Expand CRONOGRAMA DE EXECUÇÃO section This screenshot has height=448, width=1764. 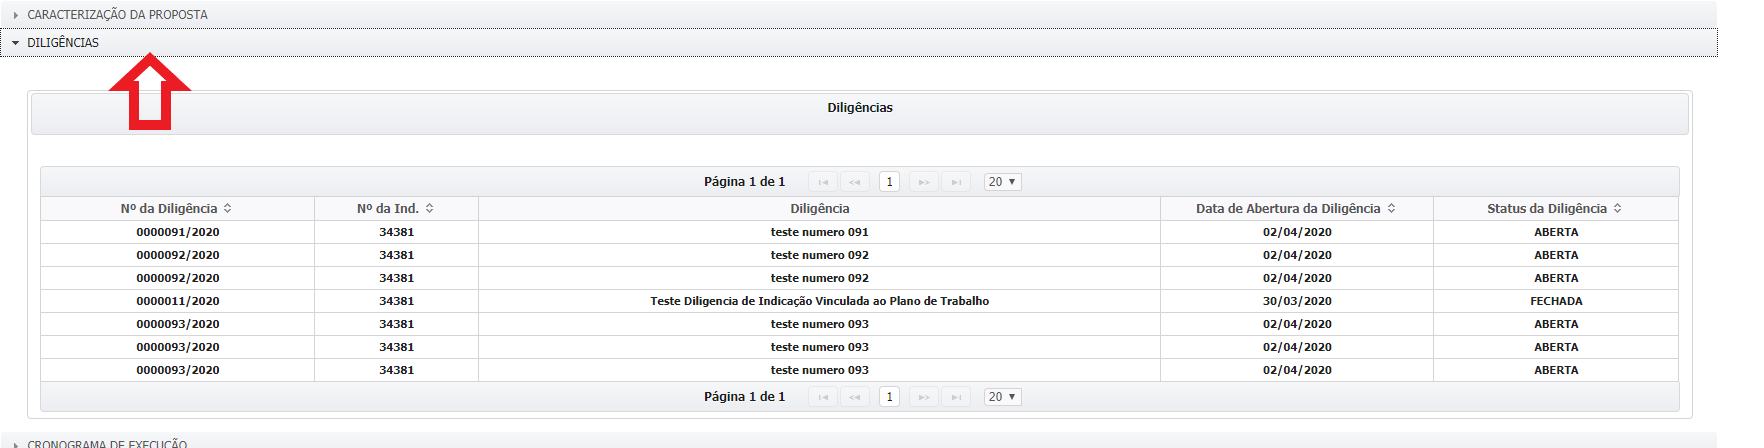tap(107, 442)
